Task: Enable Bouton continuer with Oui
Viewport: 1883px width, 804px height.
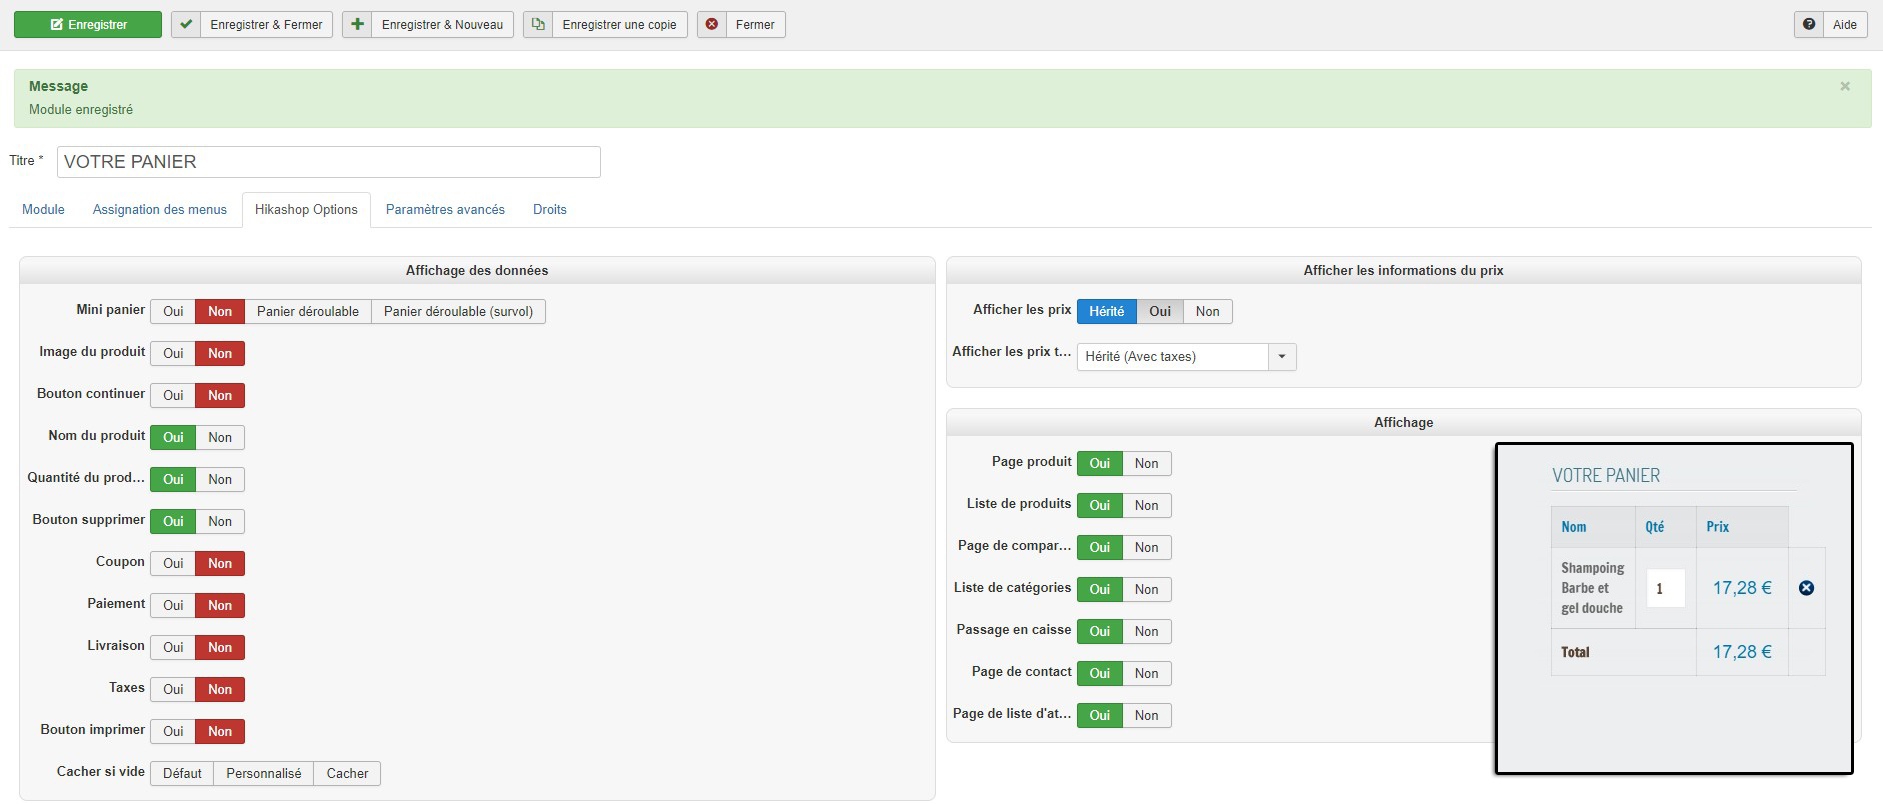Action: [x=173, y=396]
